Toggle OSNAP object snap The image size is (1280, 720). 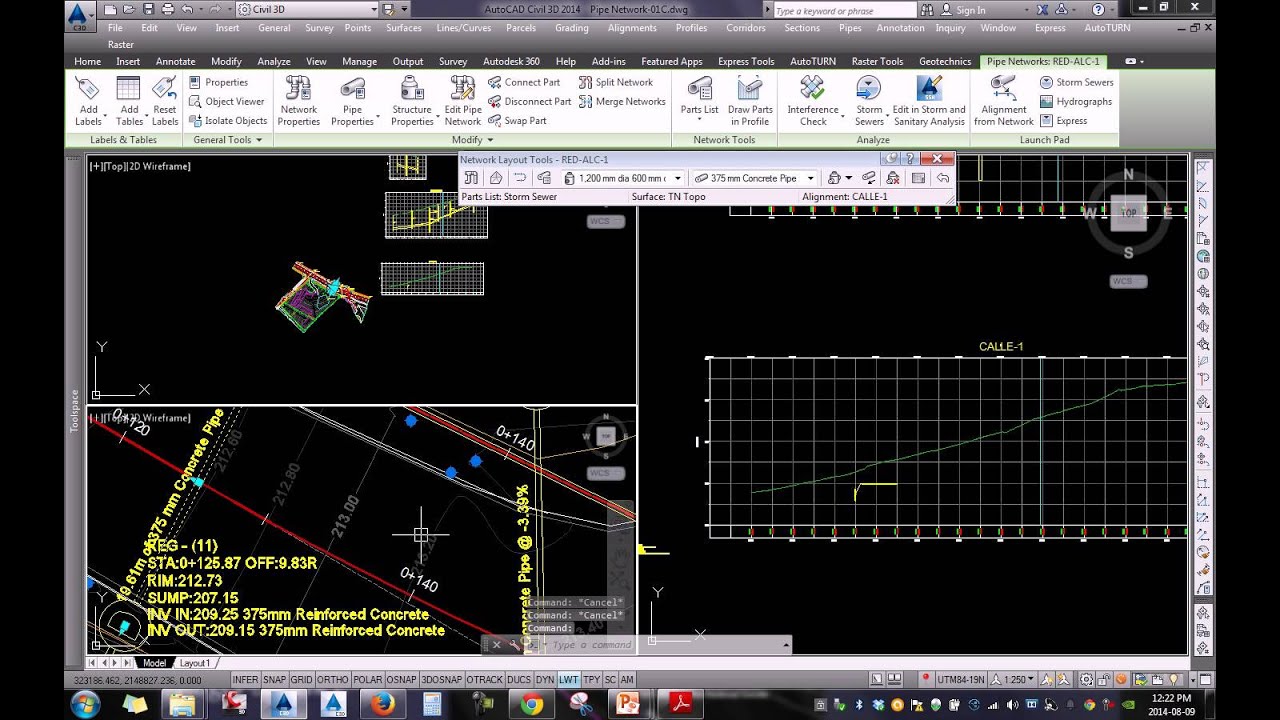(x=401, y=679)
